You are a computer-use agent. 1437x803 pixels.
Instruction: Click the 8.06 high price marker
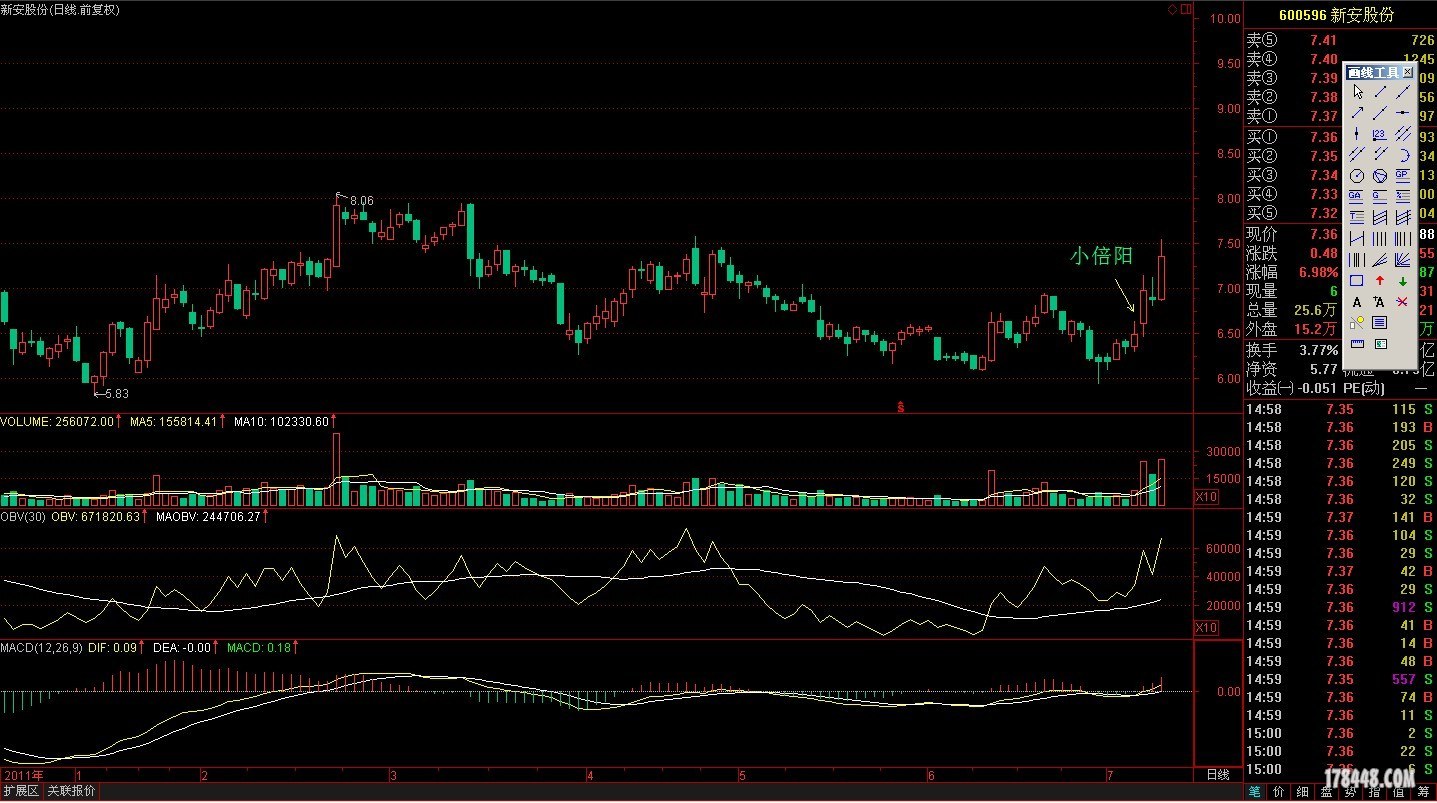point(361,201)
